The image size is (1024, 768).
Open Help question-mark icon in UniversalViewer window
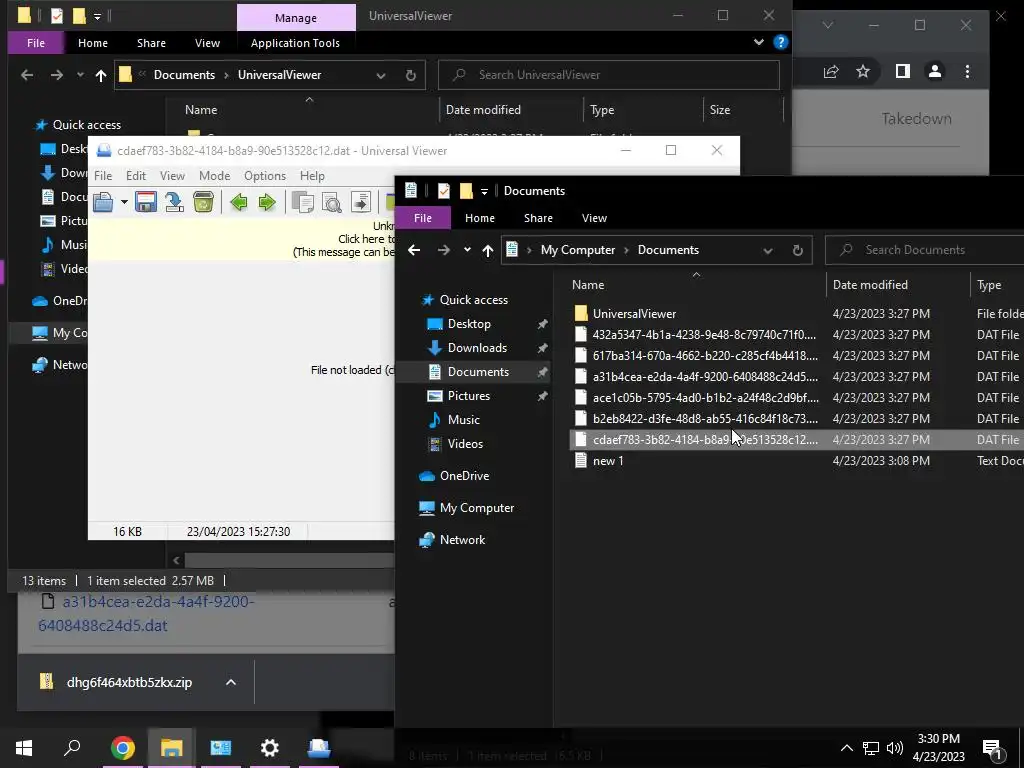(x=780, y=42)
